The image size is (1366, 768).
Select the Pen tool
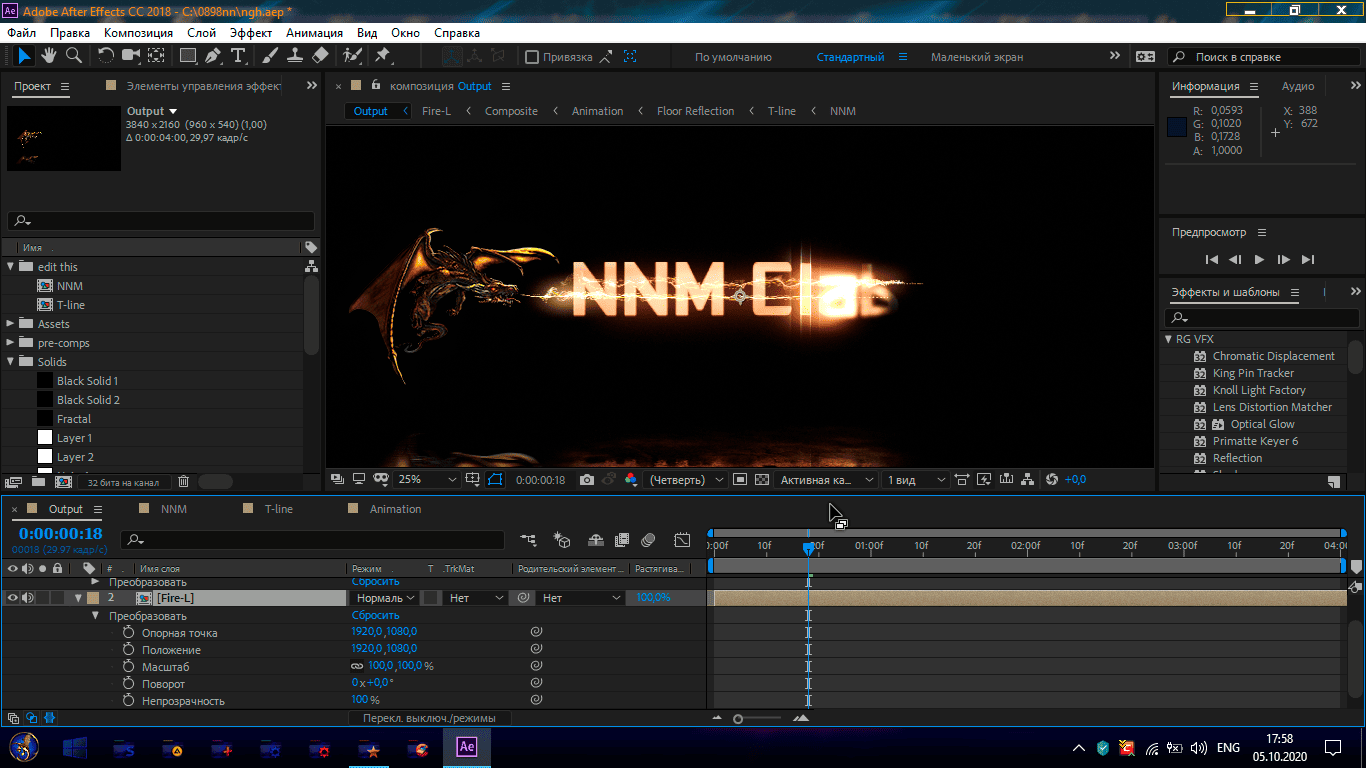(x=213, y=56)
